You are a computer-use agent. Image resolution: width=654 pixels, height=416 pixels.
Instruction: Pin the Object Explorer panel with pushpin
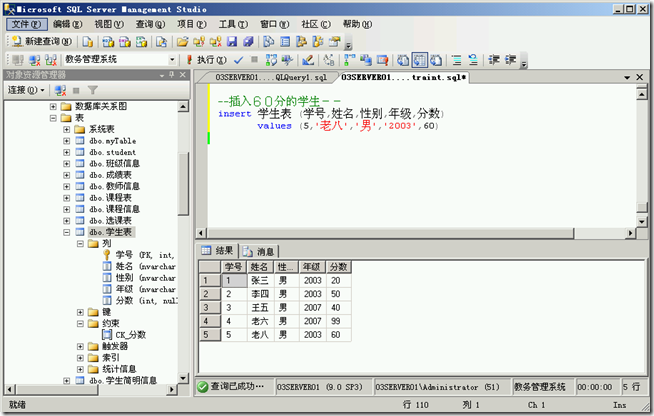171,75
